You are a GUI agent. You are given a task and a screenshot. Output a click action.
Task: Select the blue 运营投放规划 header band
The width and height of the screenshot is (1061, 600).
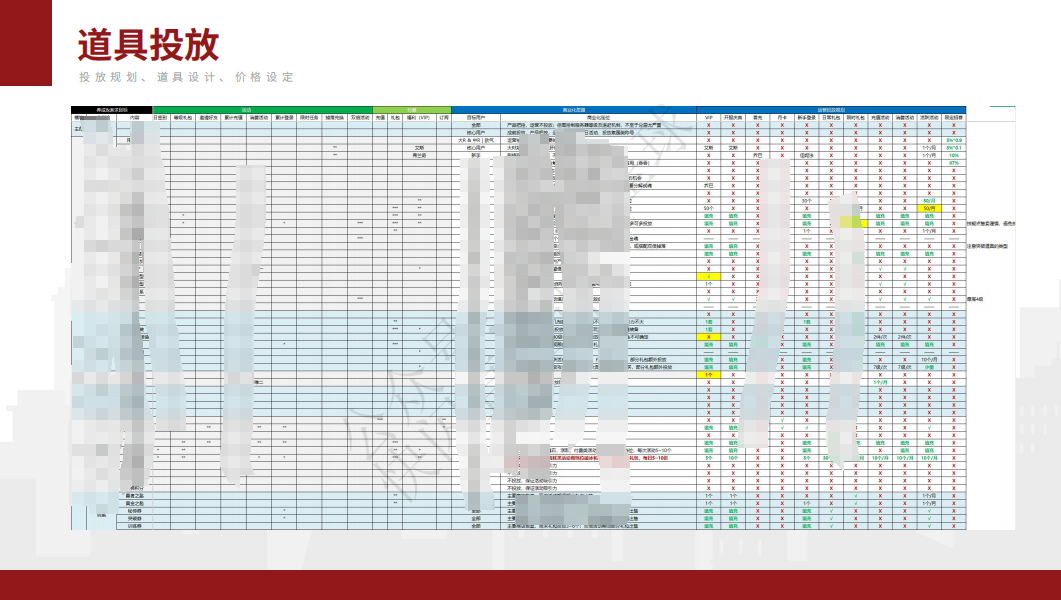831,109
